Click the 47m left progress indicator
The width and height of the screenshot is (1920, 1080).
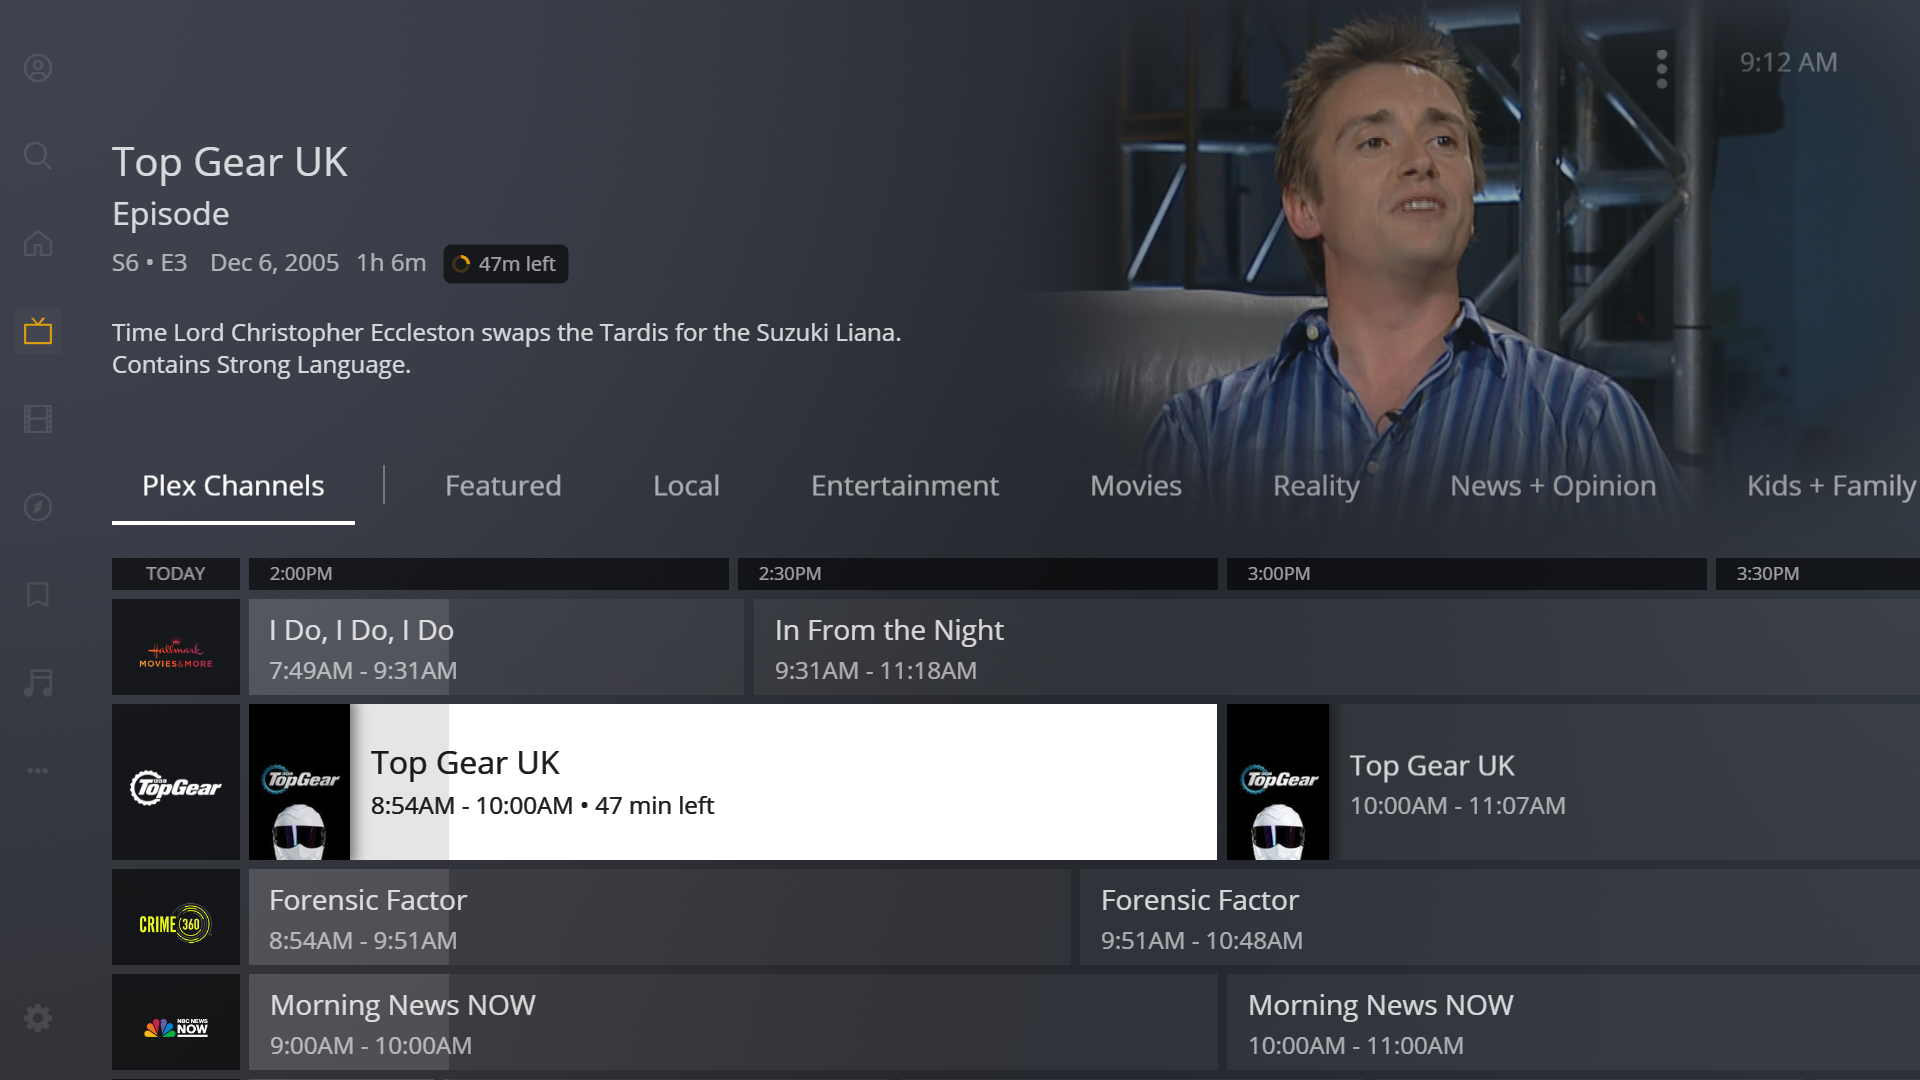[505, 264]
